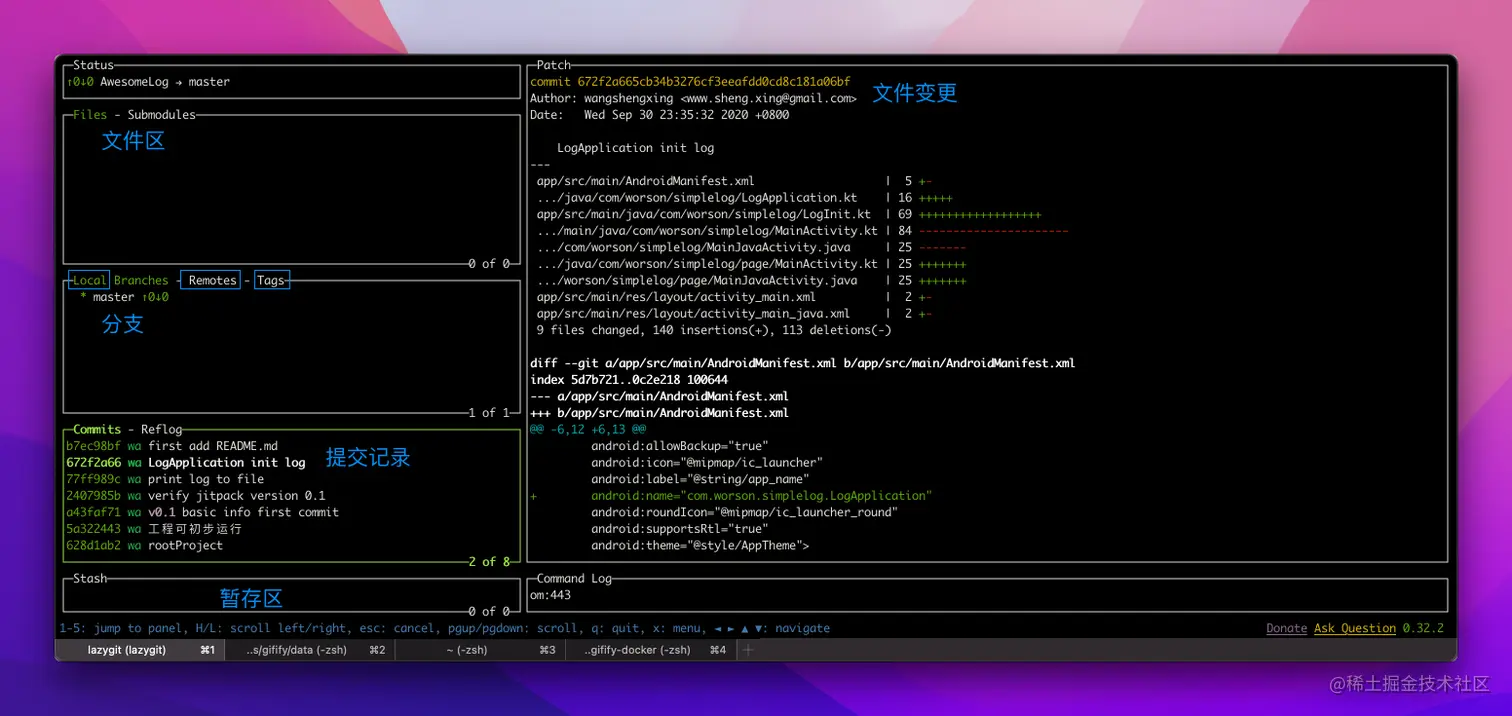Screen dimensions: 1512x716
Task: Click the layout/activity_main.xml stat row
Action: pos(734,297)
